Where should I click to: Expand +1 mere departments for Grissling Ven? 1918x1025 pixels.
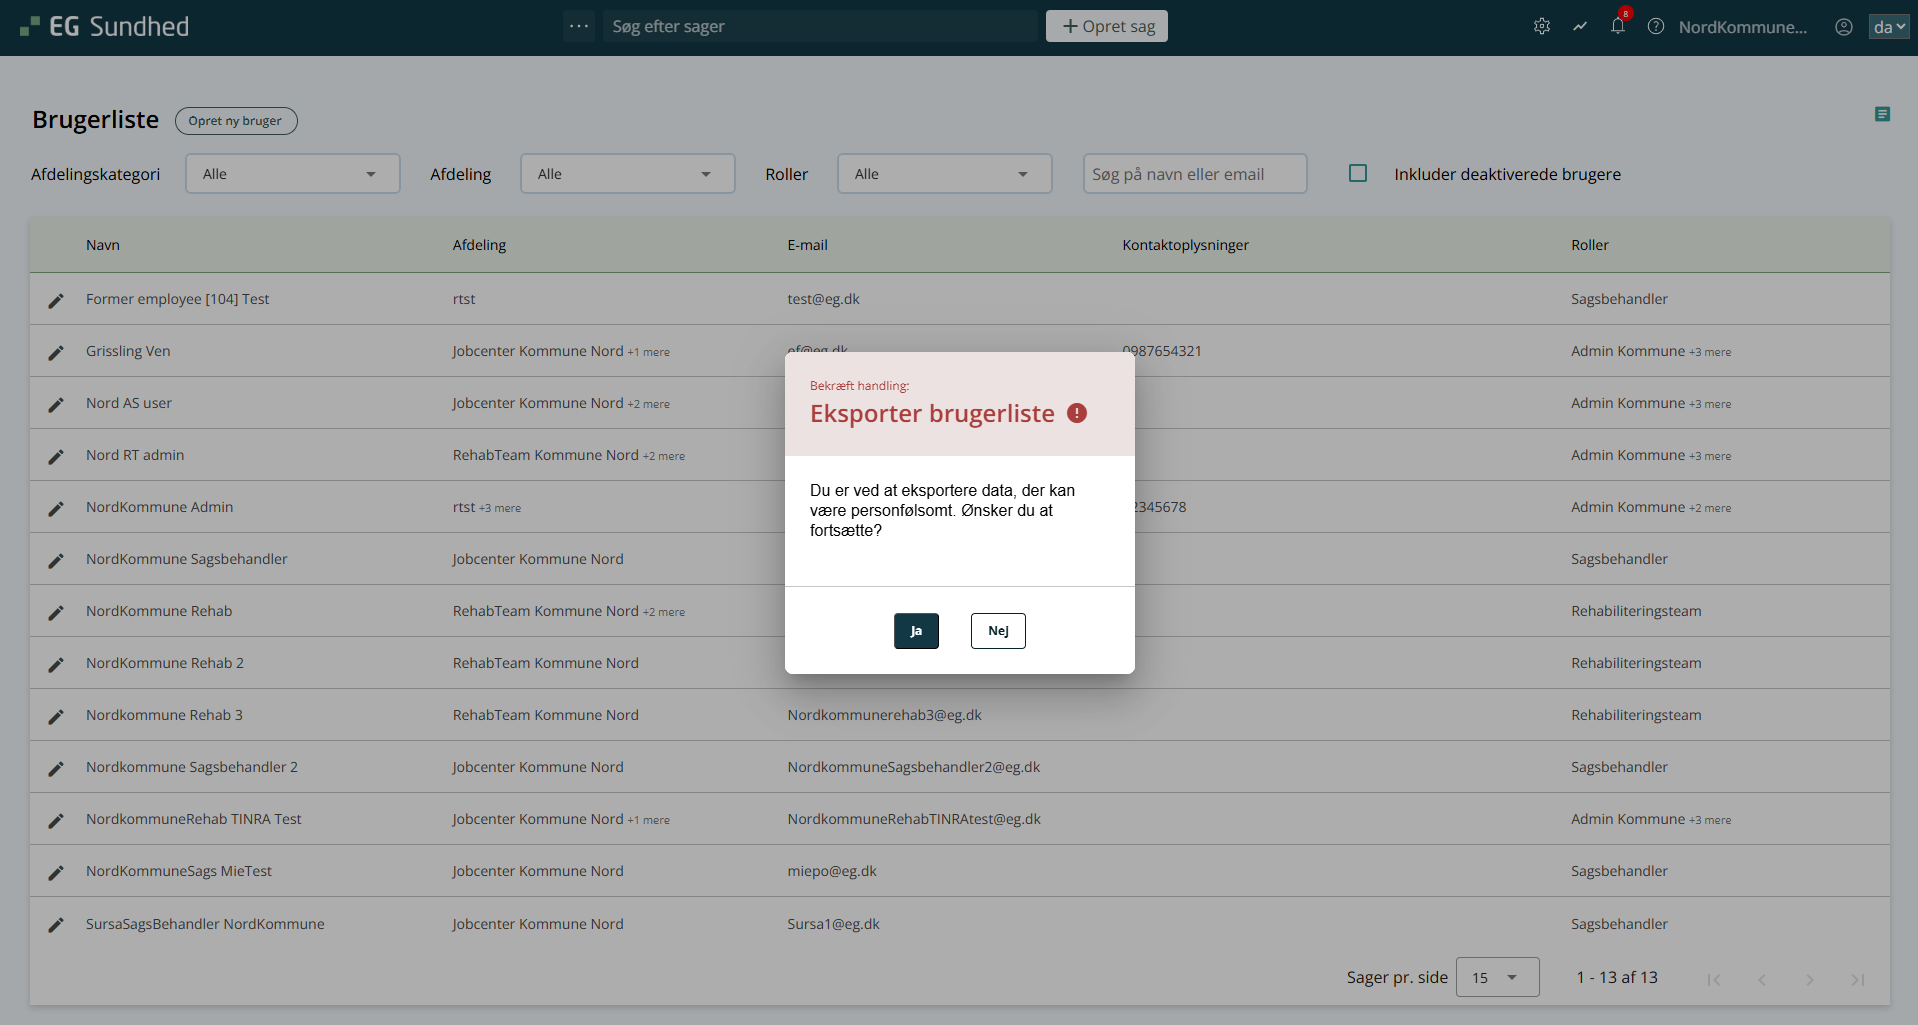[x=649, y=352]
